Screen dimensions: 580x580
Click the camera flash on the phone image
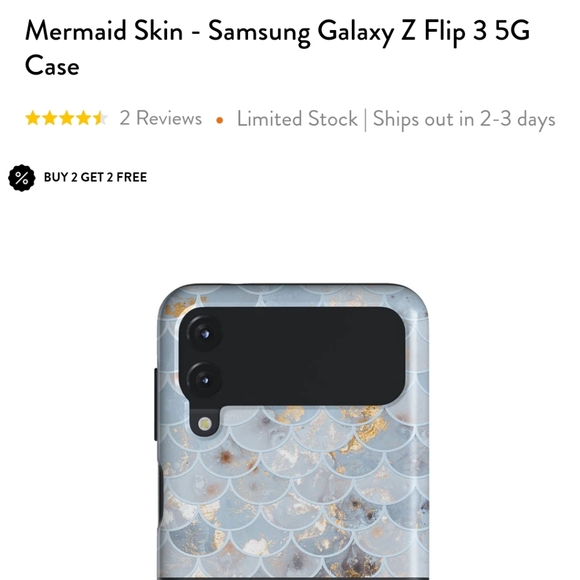coord(205,424)
